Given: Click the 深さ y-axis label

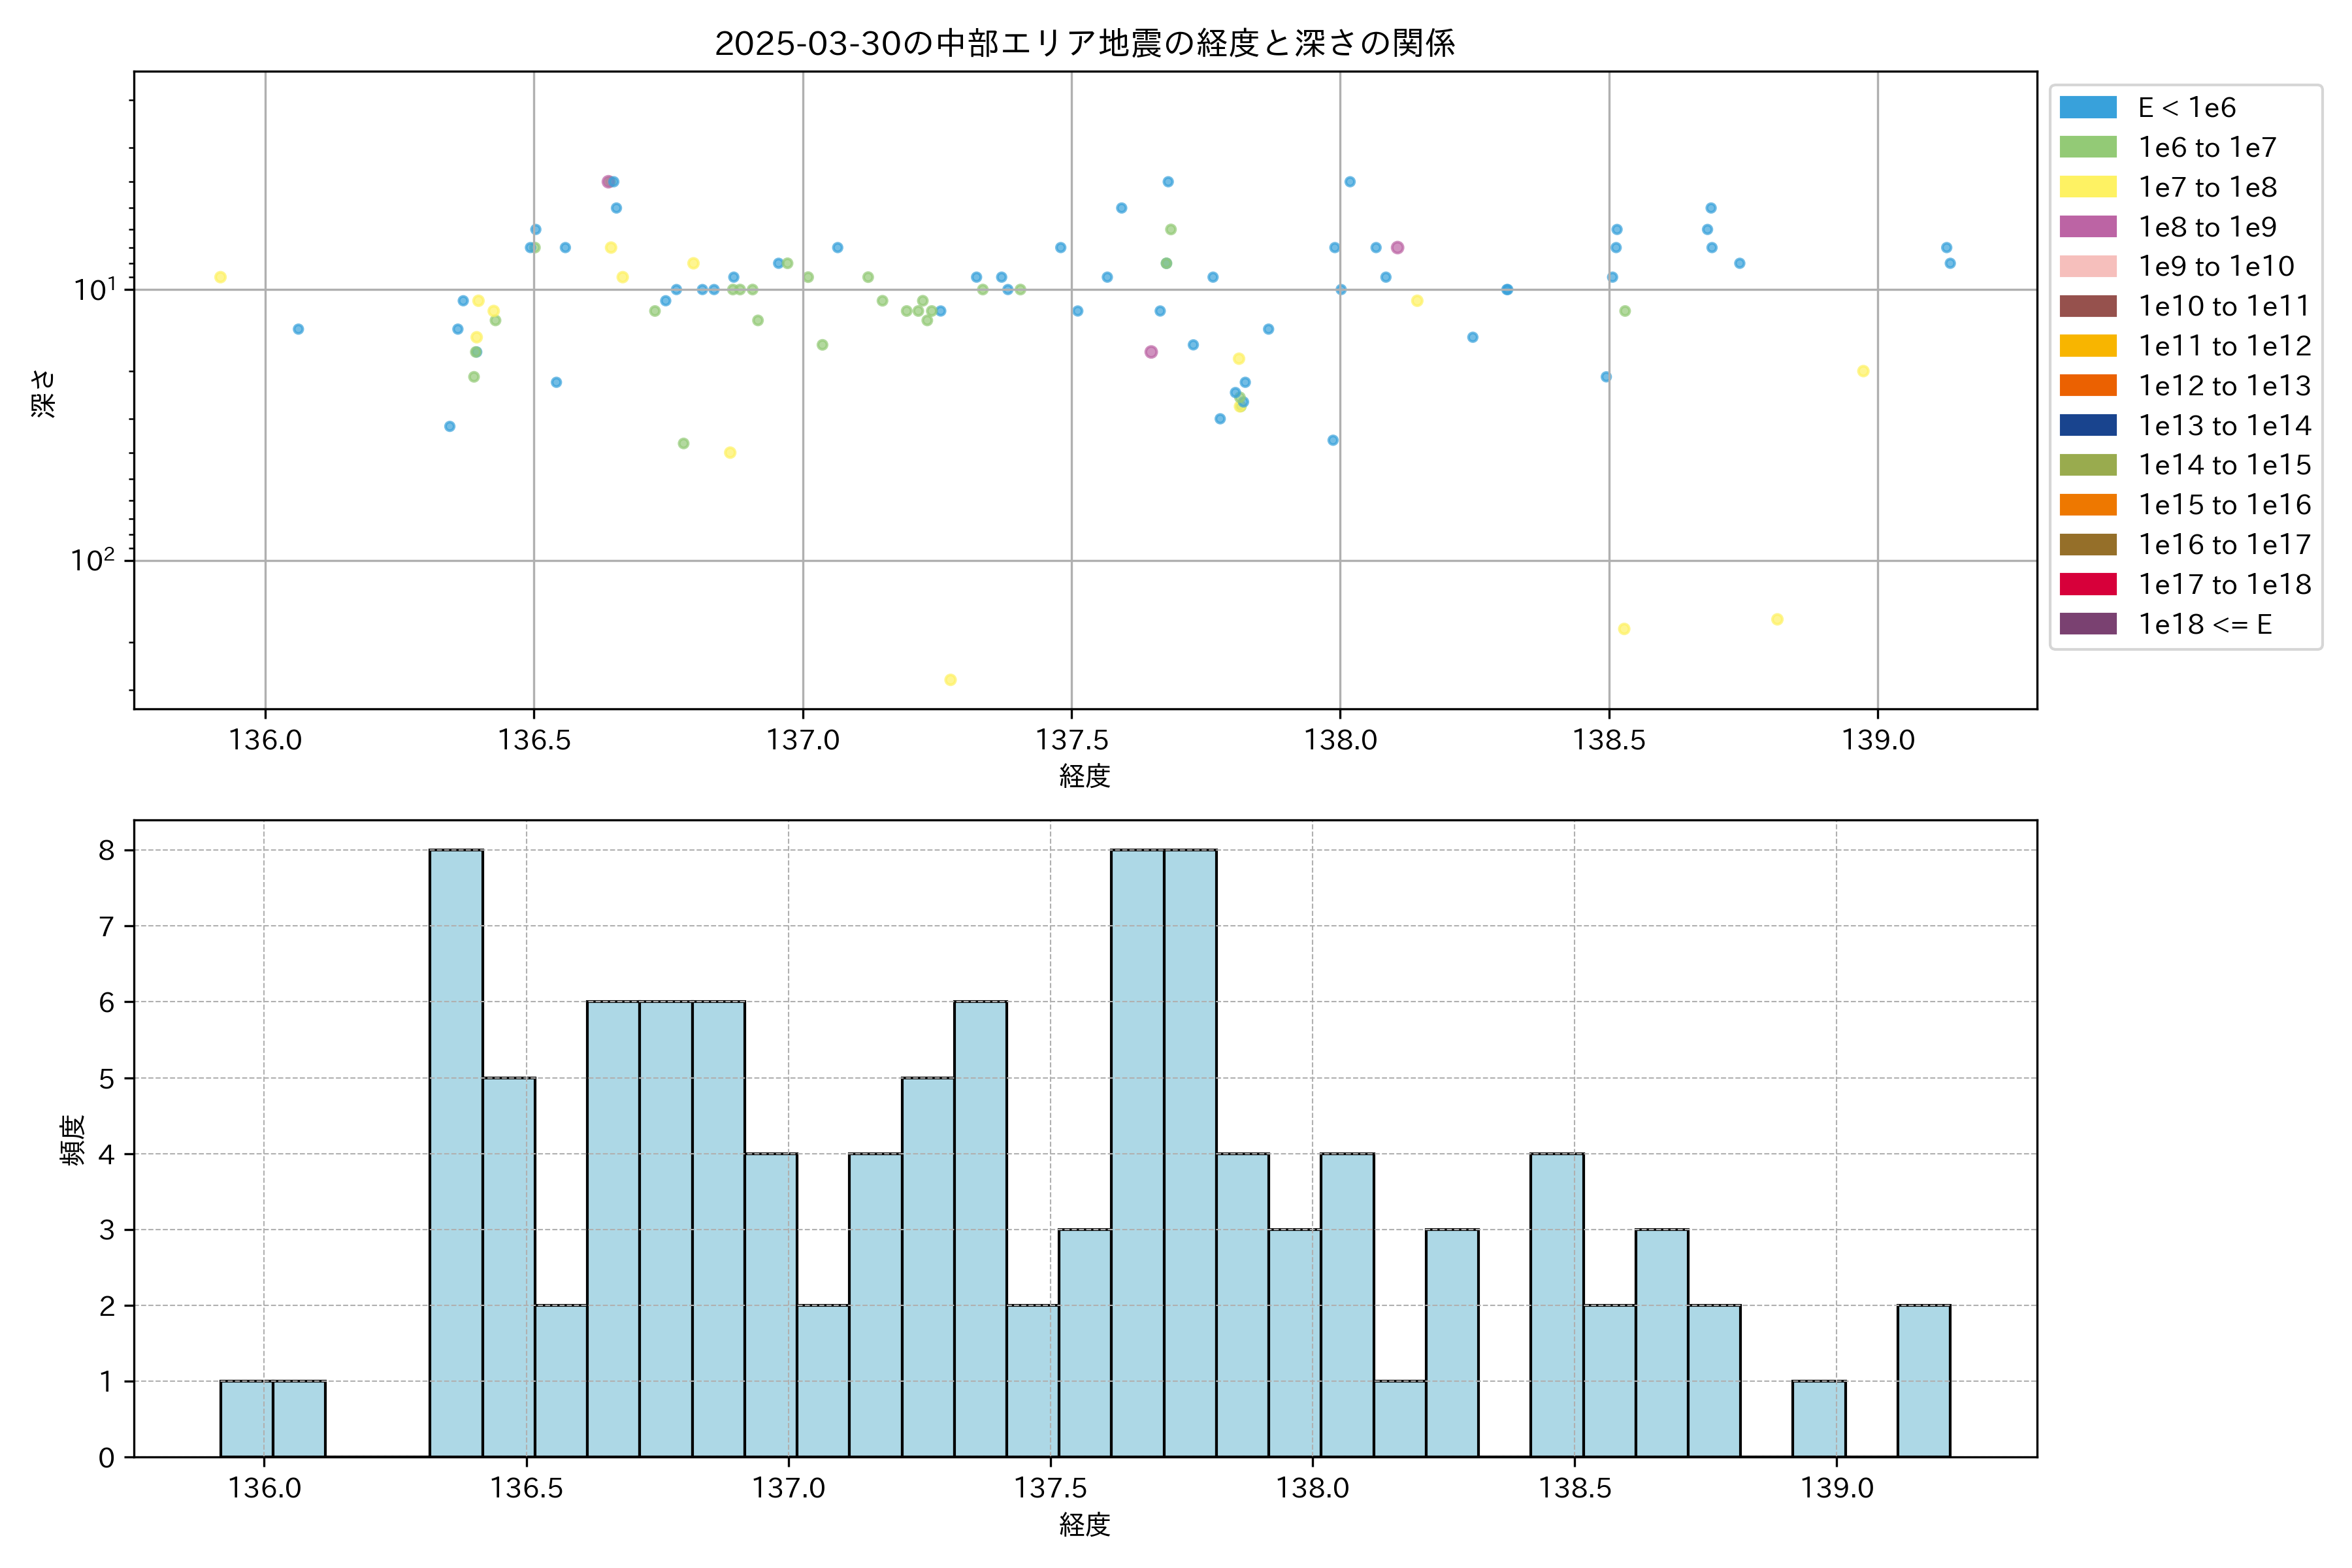Looking at the screenshot, I should point(43,393).
